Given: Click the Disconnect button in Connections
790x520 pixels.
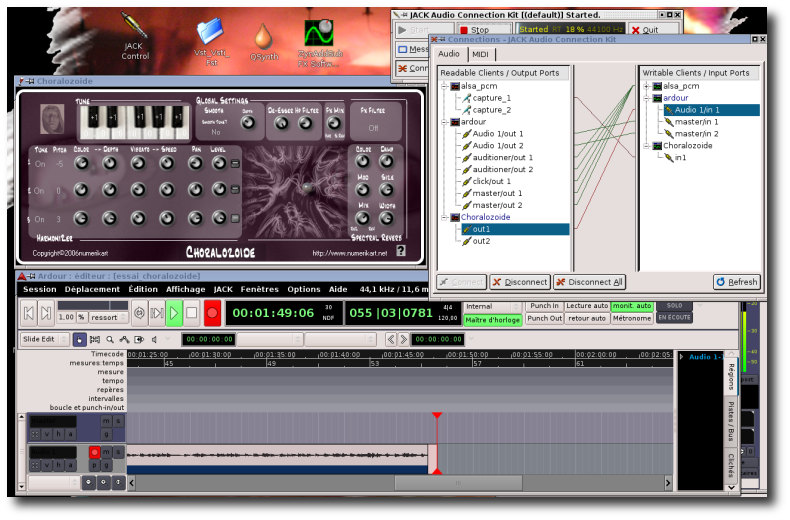Looking at the screenshot, I should click(x=520, y=283).
